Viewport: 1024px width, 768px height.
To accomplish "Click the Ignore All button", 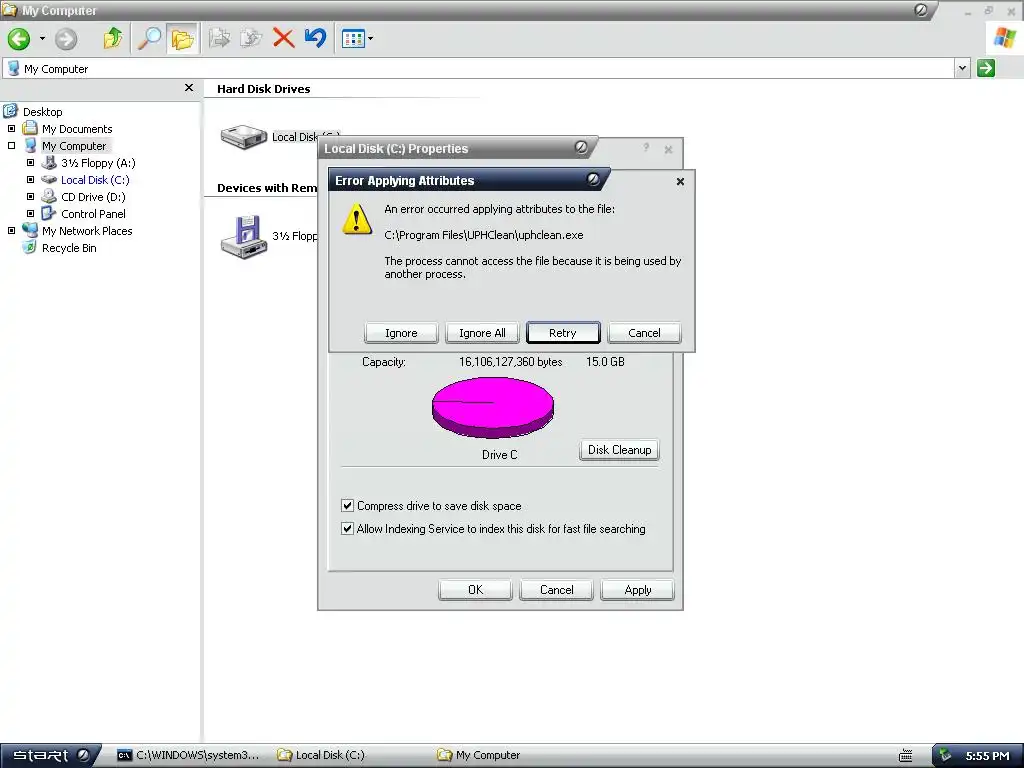I will (482, 333).
